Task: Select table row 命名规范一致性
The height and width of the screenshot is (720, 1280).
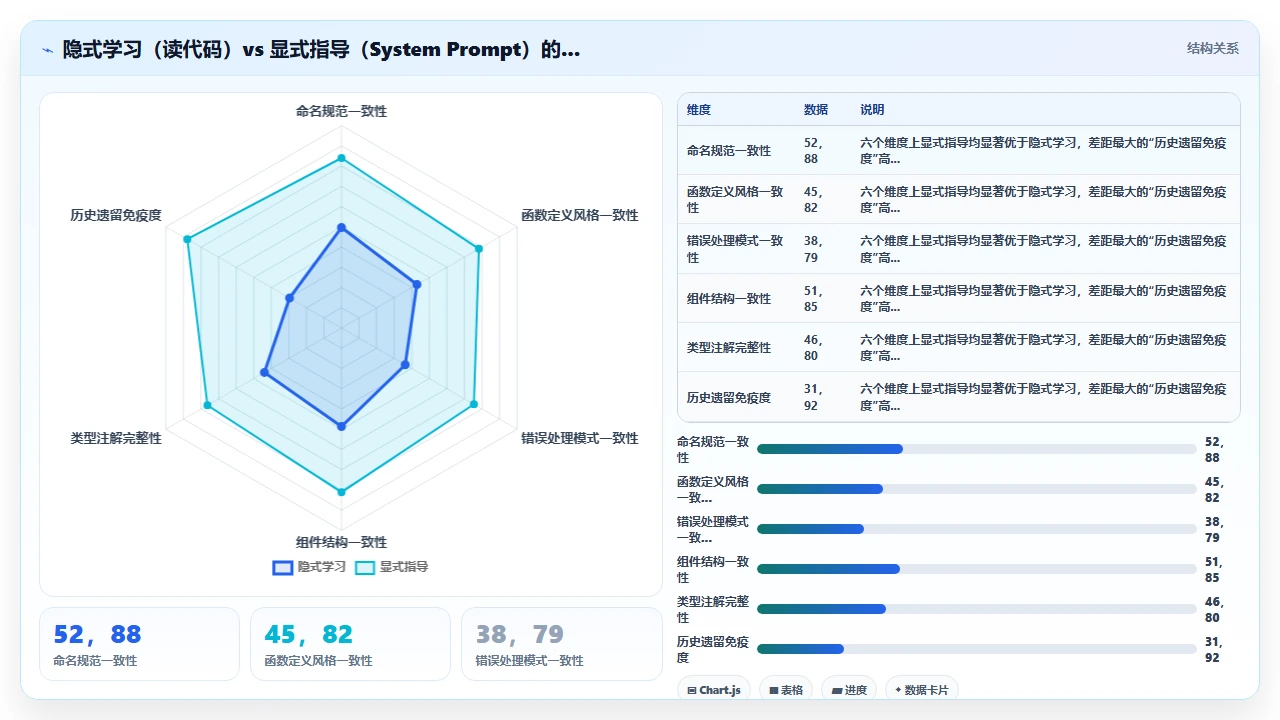Action: pos(958,150)
